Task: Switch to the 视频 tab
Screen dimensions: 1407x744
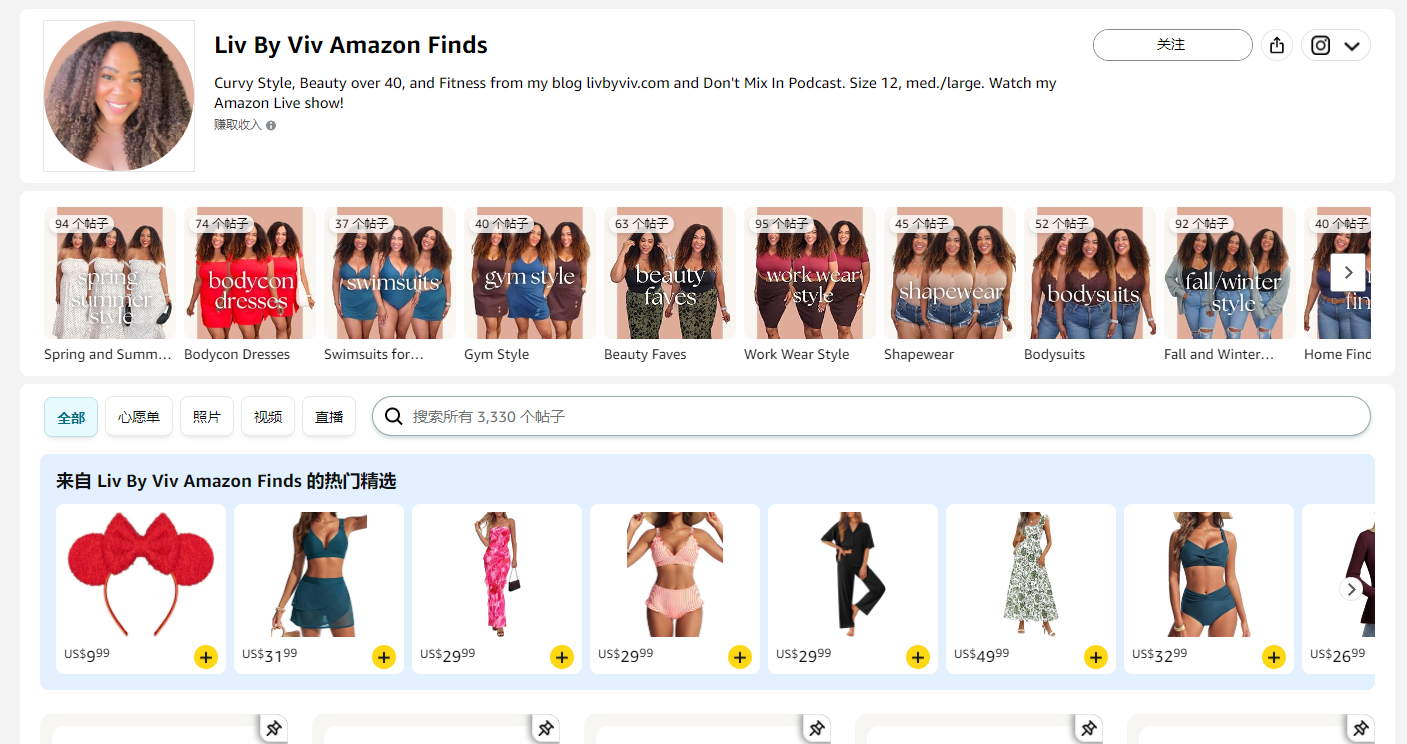Action: [x=268, y=417]
